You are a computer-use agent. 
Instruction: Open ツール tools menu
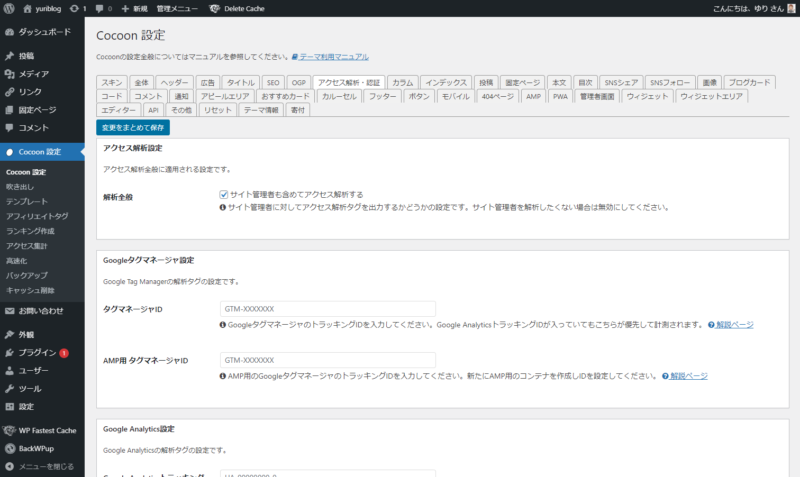pyautogui.click(x=42, y=389)
